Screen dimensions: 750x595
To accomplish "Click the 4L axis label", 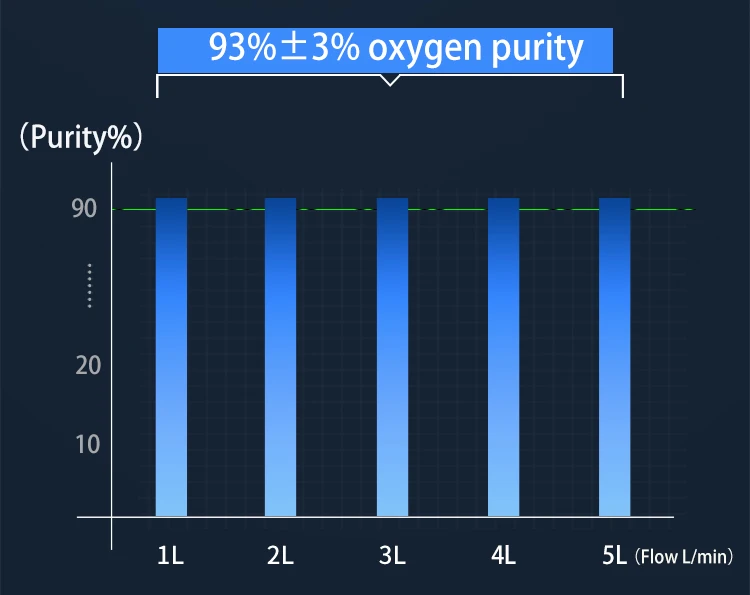I will [x=504, y=556].
